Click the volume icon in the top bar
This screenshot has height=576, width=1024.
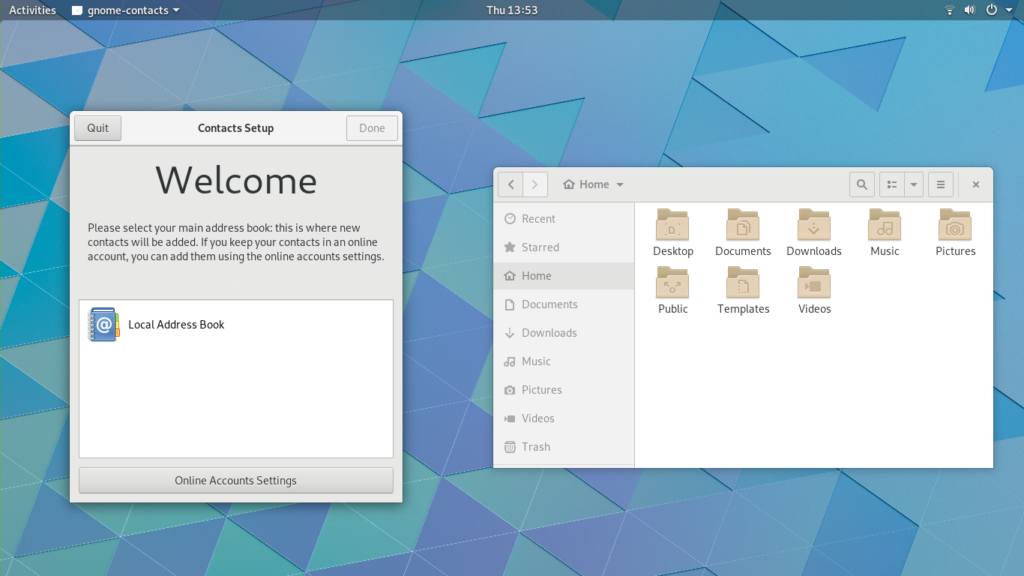tap(968, 10)
